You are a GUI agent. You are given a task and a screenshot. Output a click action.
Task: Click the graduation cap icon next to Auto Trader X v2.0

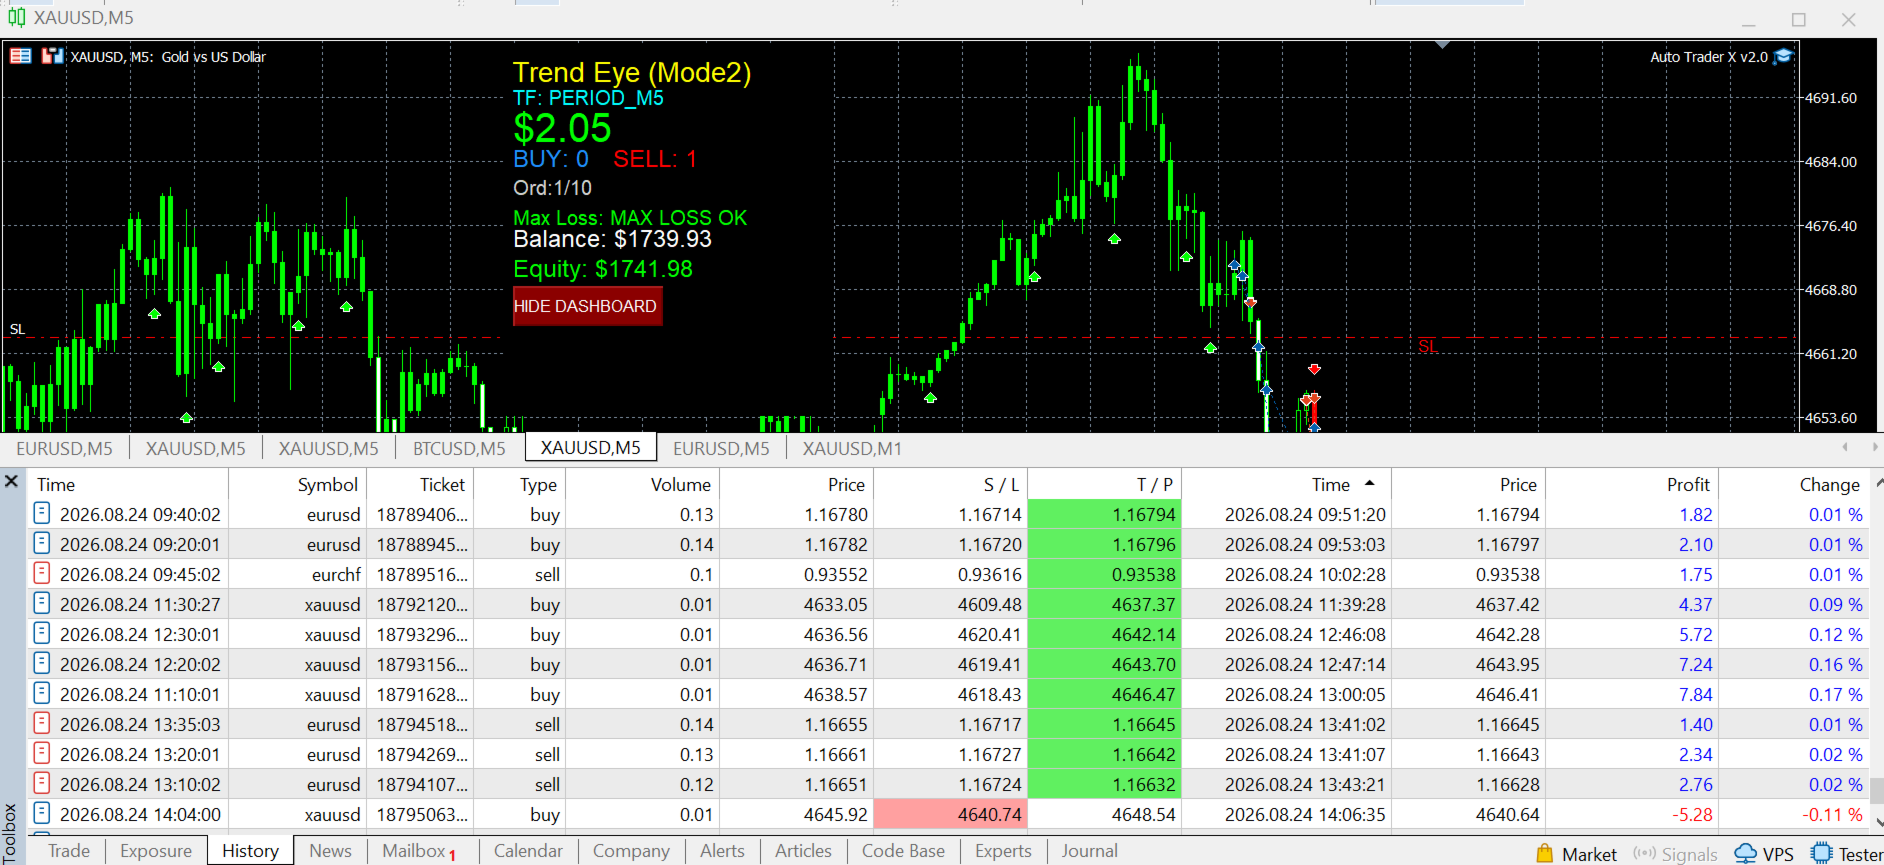[1782, 57]
